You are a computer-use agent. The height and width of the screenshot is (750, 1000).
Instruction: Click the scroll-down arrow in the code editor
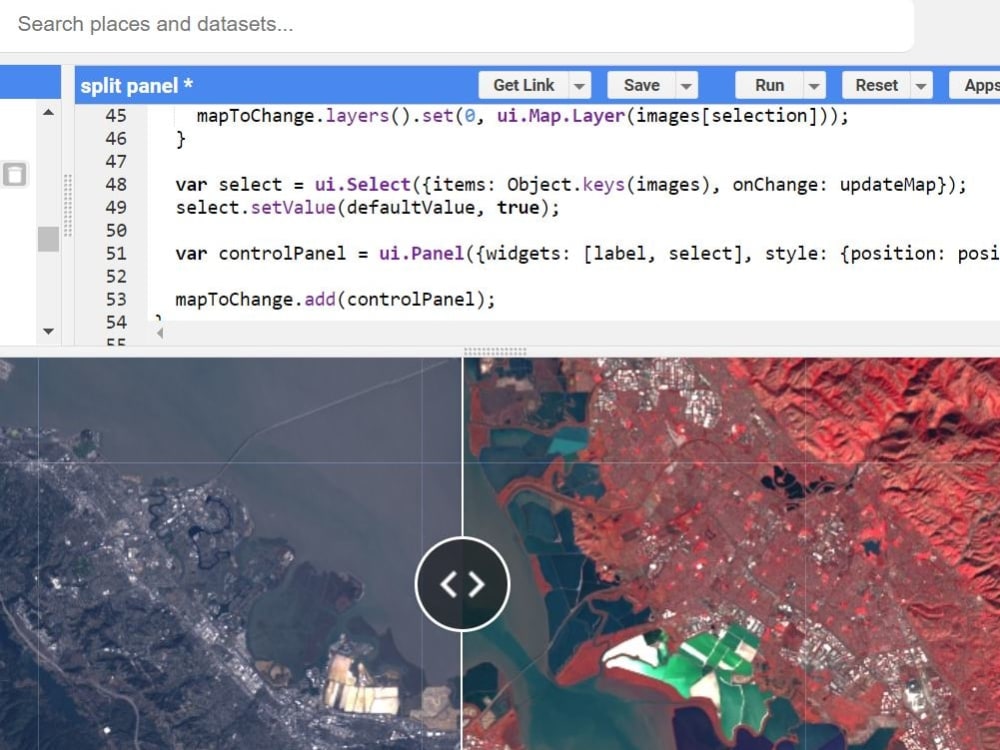[47, 331]
